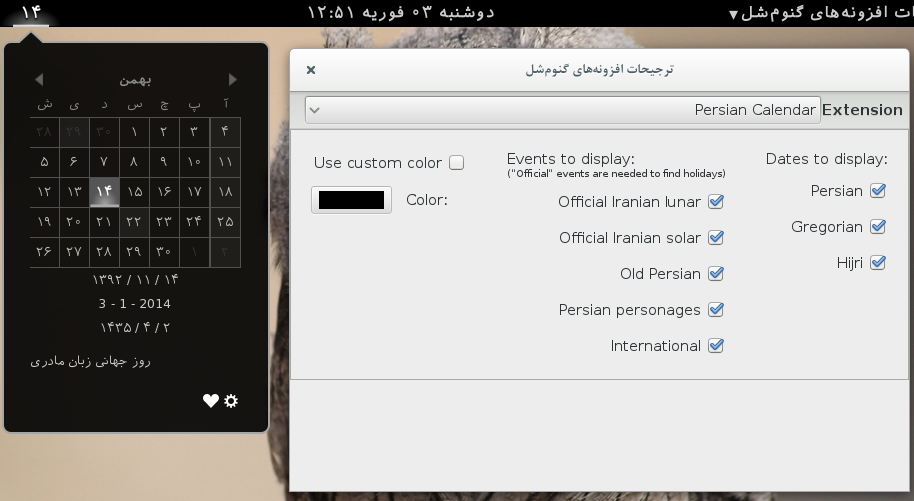Screen dimensions: 914x501
Task: Open the Extension dropdown showing Persian Calendar
Action: [562, 110]
